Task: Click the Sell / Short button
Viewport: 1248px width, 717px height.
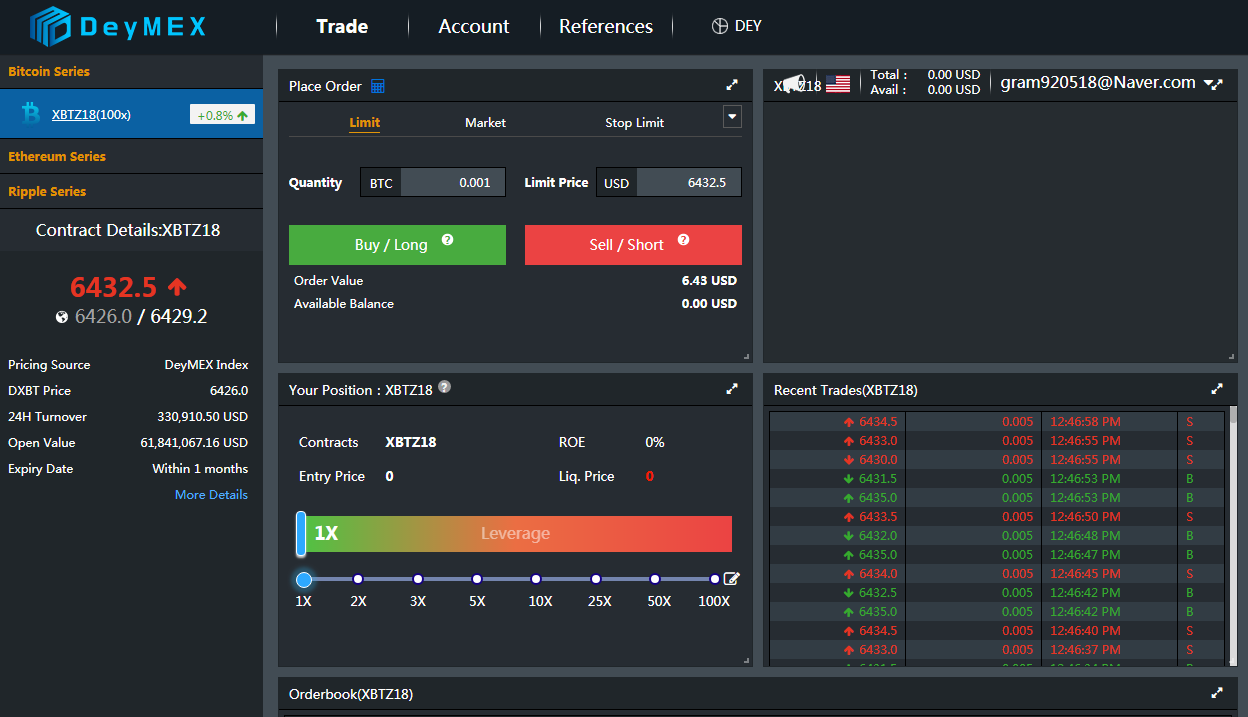Action: pyautogui.click(x=633, y=245)
